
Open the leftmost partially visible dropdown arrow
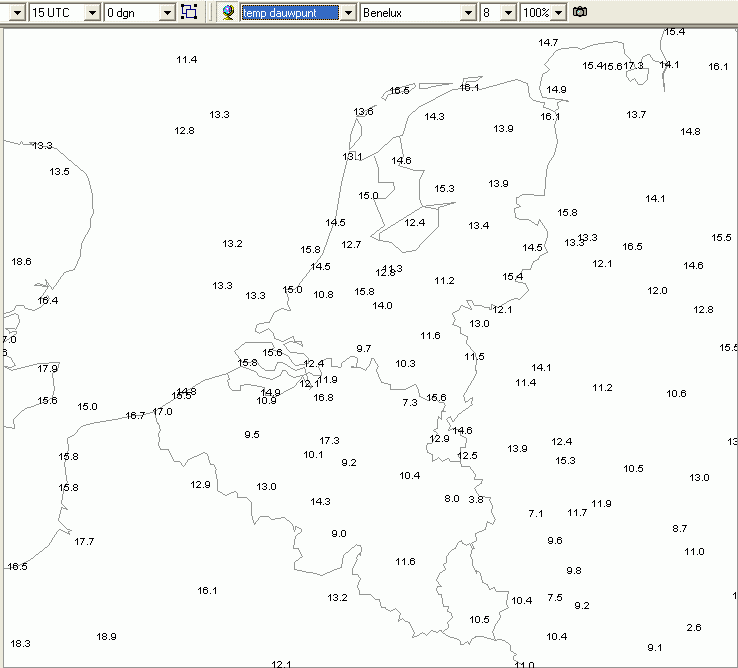pos(17,13)
